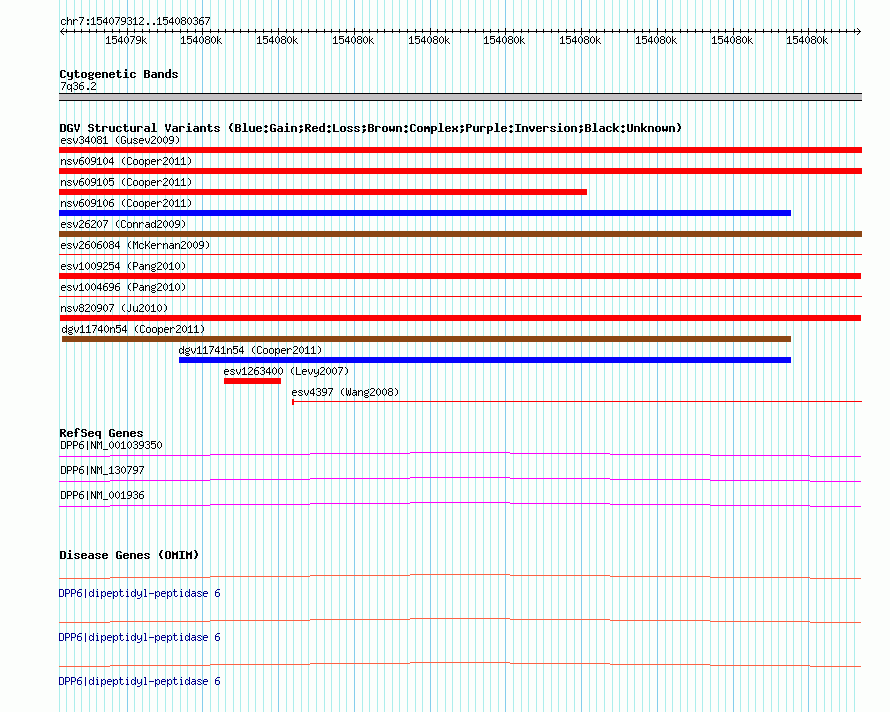Viewport: 890px width, 712px height.
Task: Click the esv1009254 (Pang2010) label
Action: coord(123,266)
